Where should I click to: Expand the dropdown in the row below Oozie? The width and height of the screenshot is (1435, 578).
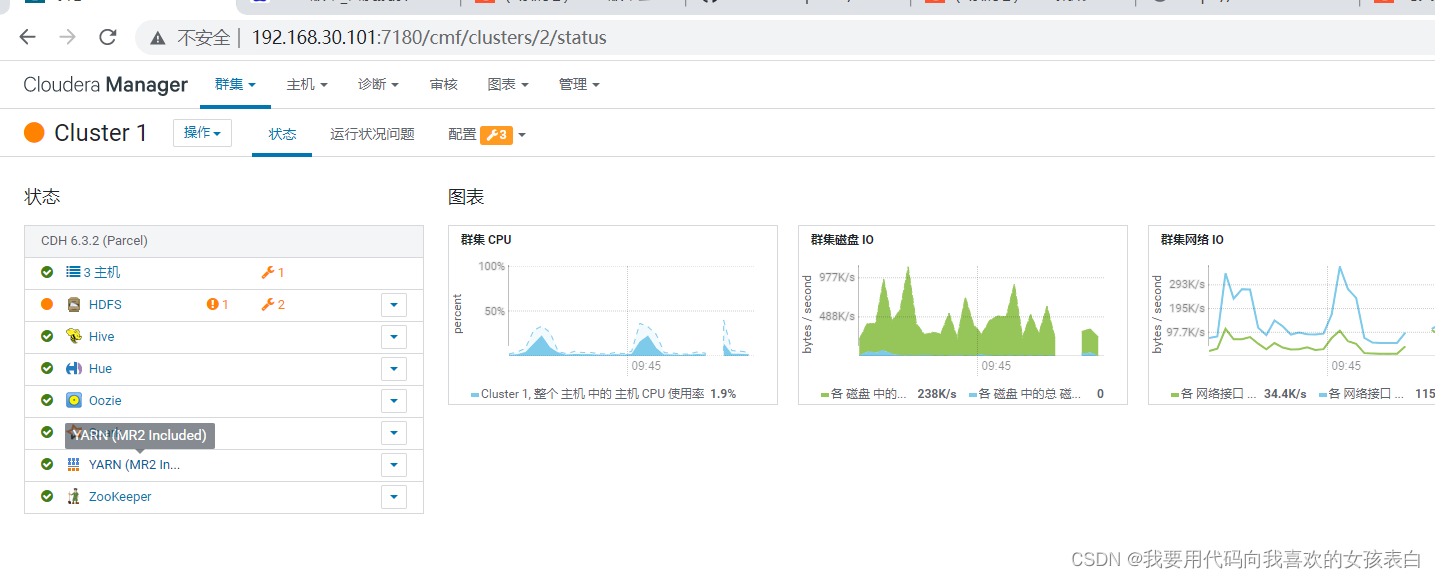pyautogui.click(x=394, y=432)
